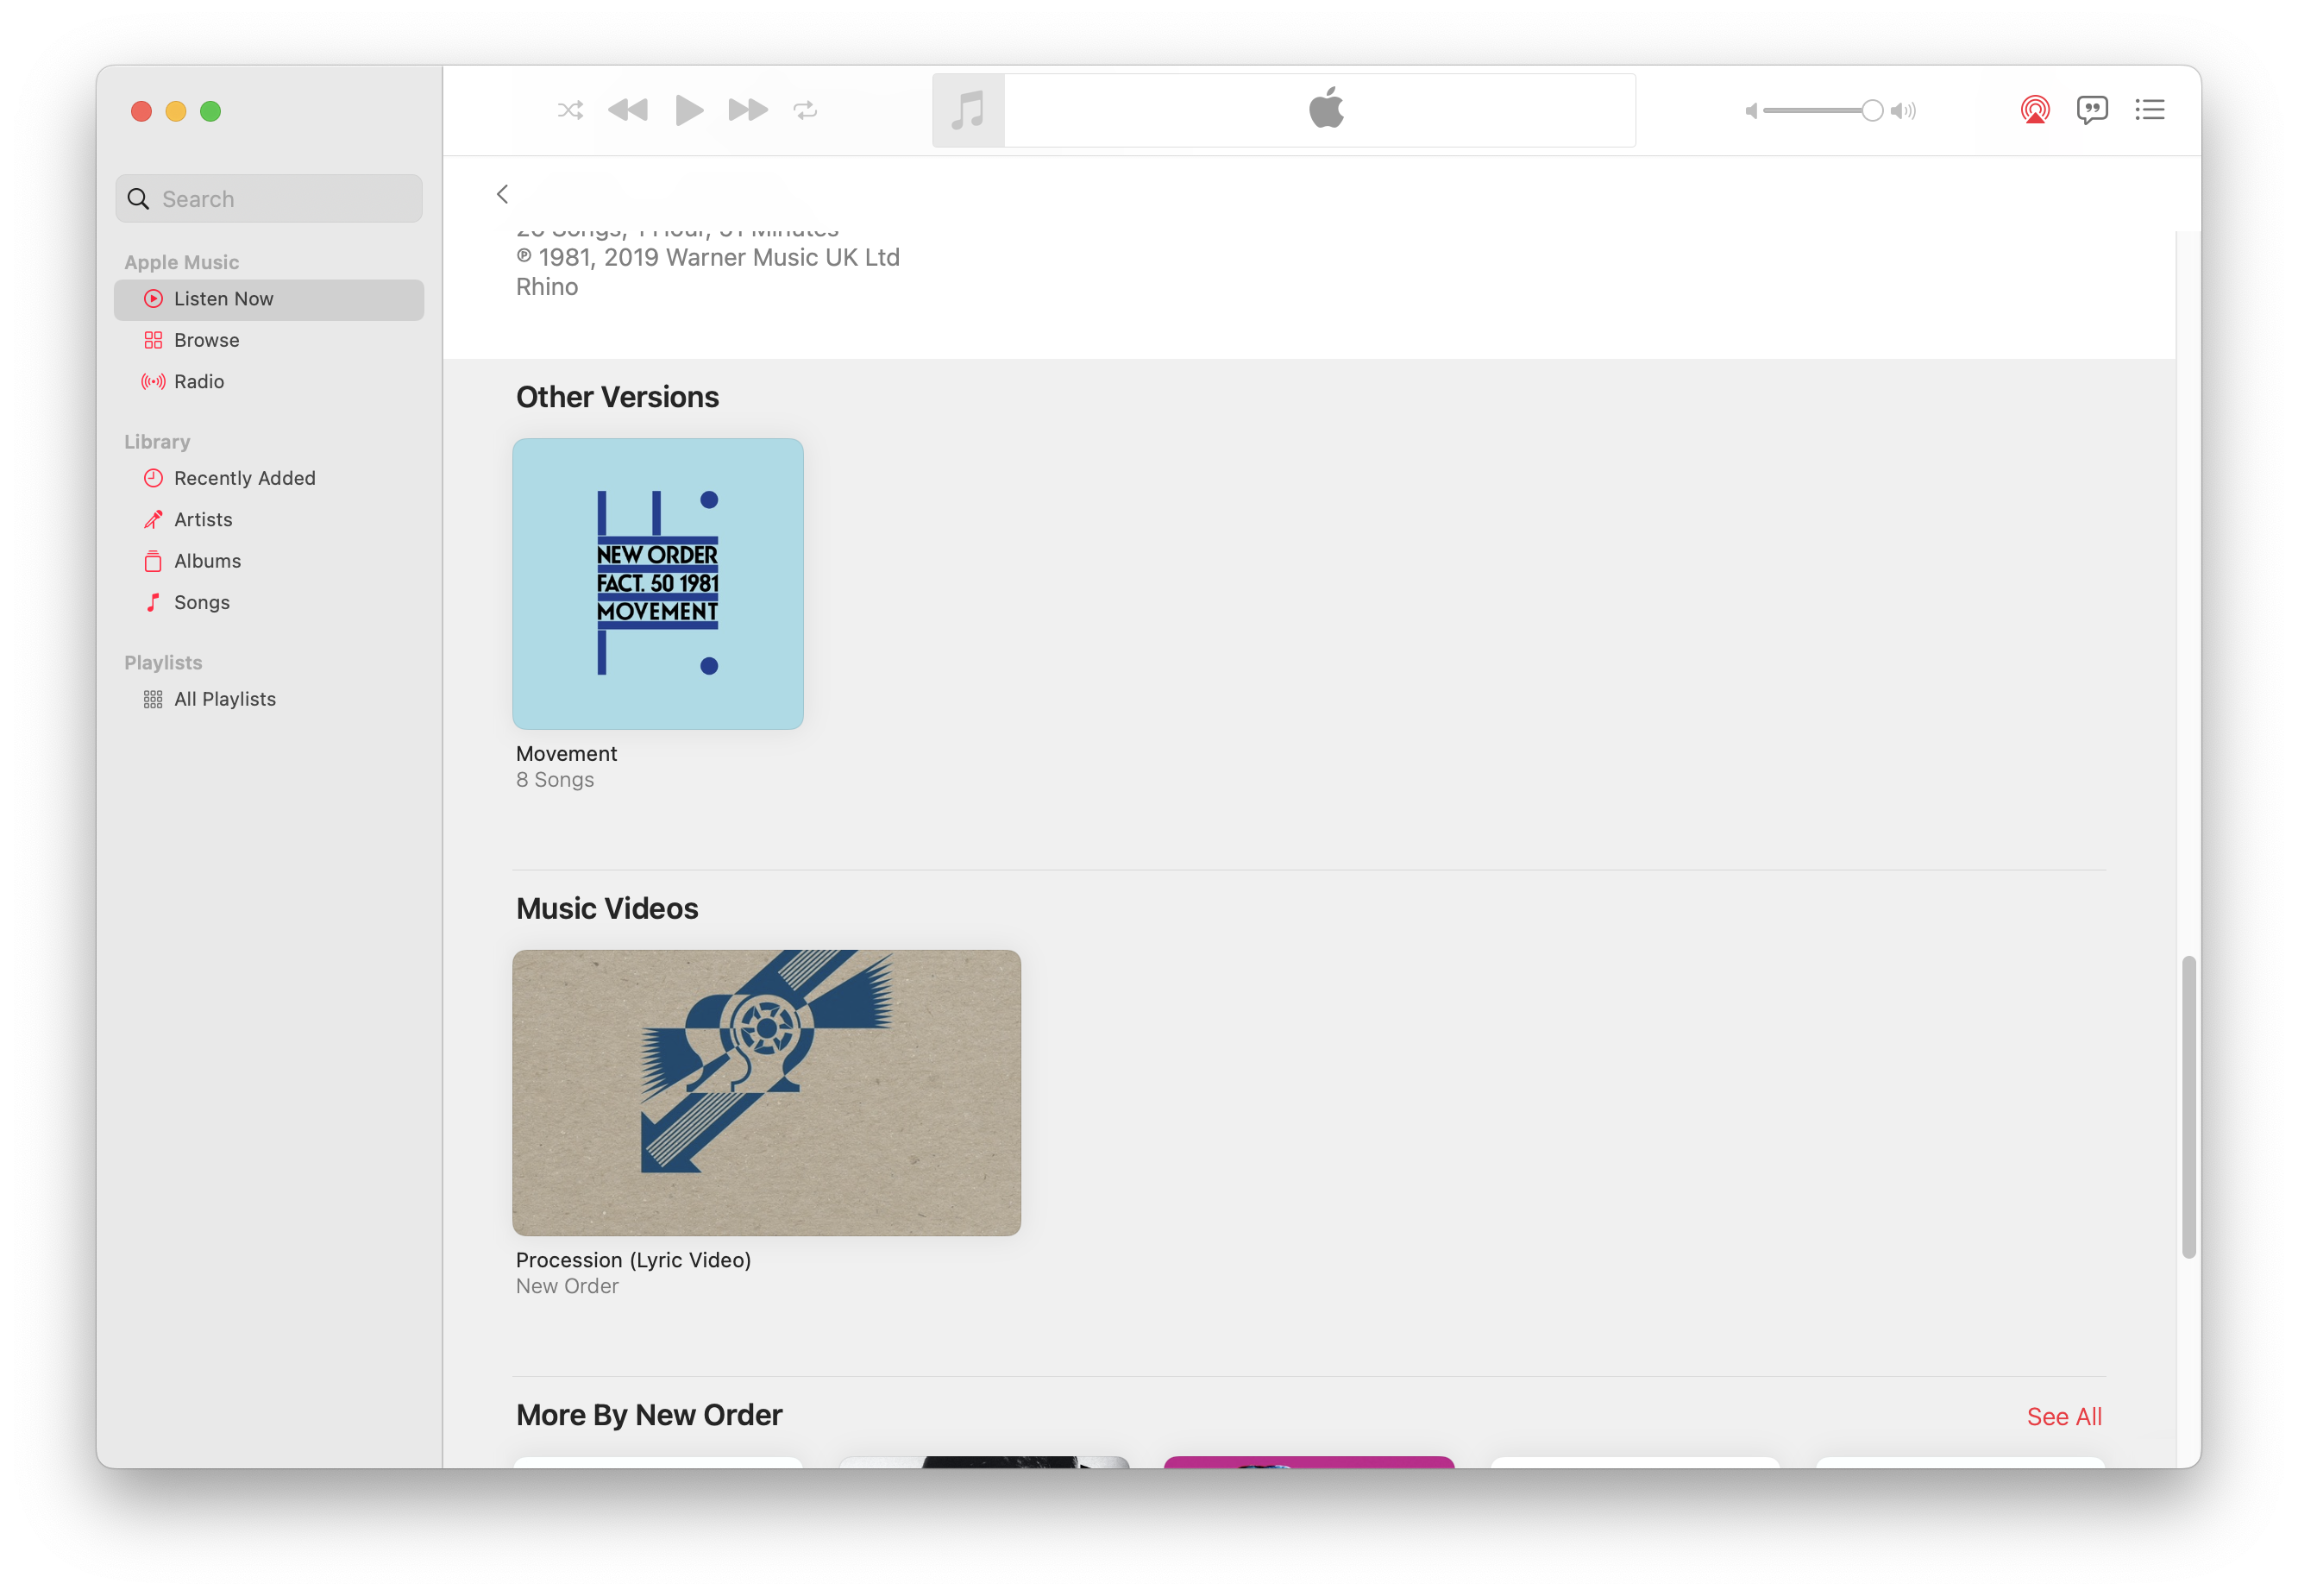Viewport: 2298px width, 1596px height.
Task: Click the Artists microphone icon
Action: (153, 519)
